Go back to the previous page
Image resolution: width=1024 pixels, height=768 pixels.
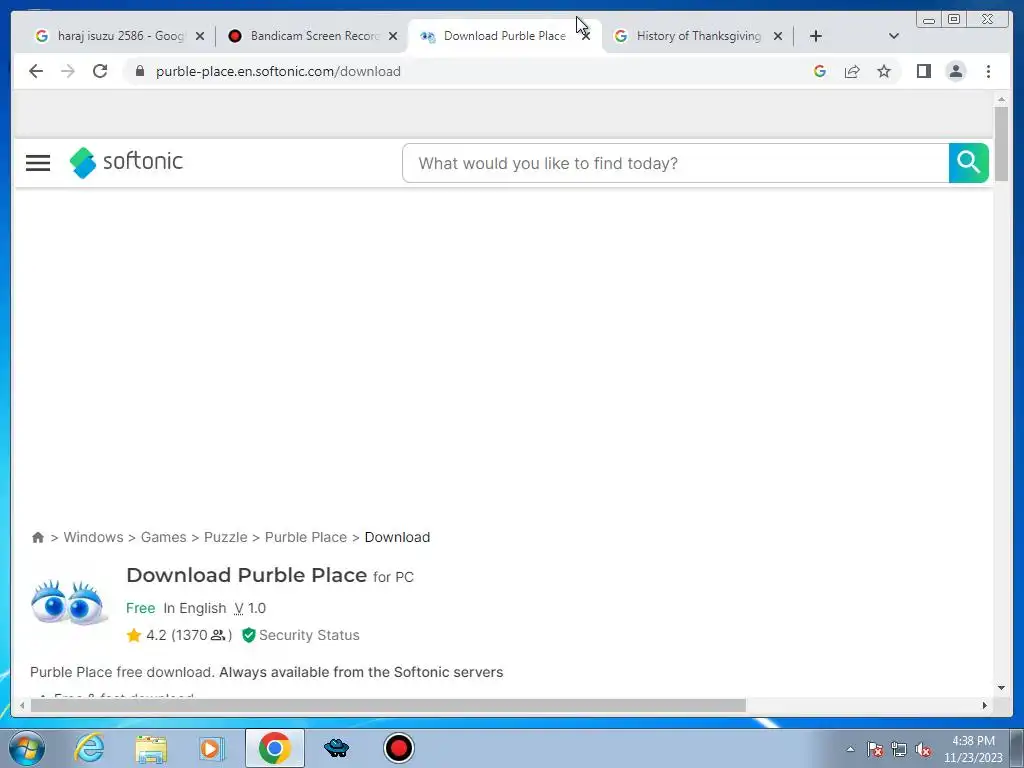[x=36, y=71]
